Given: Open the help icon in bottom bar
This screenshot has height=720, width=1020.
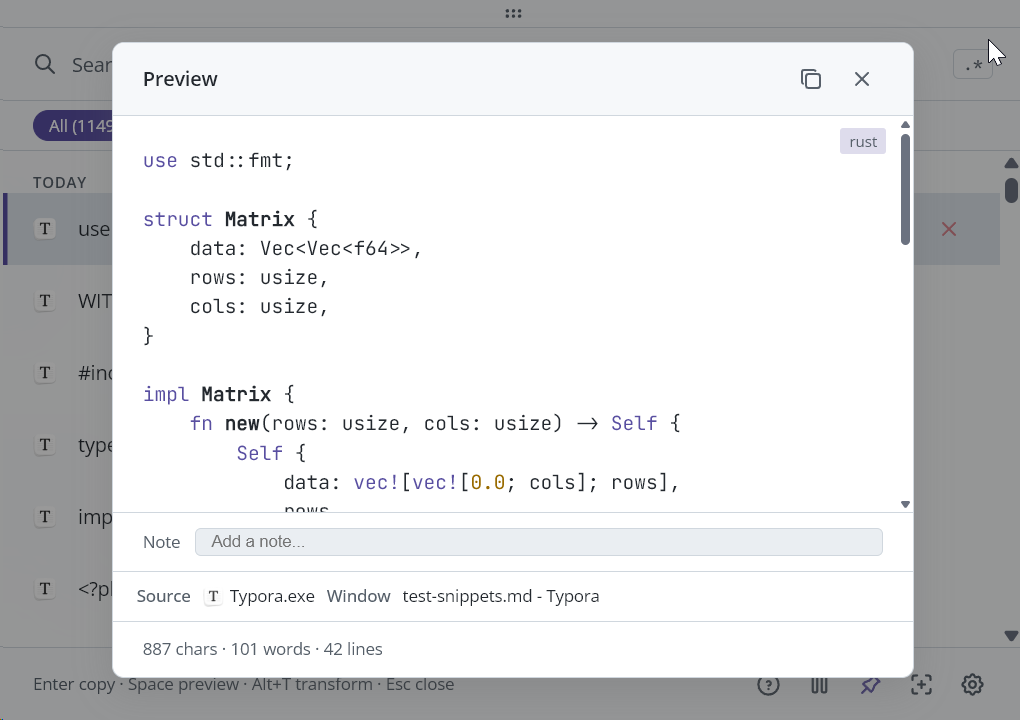Looking at the screenshot, I should point(769,684).
